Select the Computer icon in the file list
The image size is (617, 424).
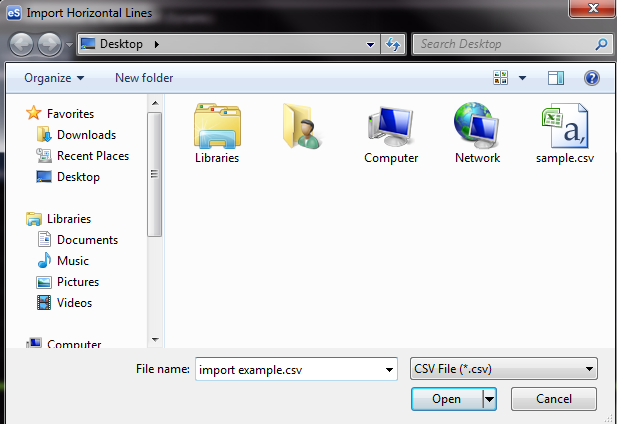[391, 134]
